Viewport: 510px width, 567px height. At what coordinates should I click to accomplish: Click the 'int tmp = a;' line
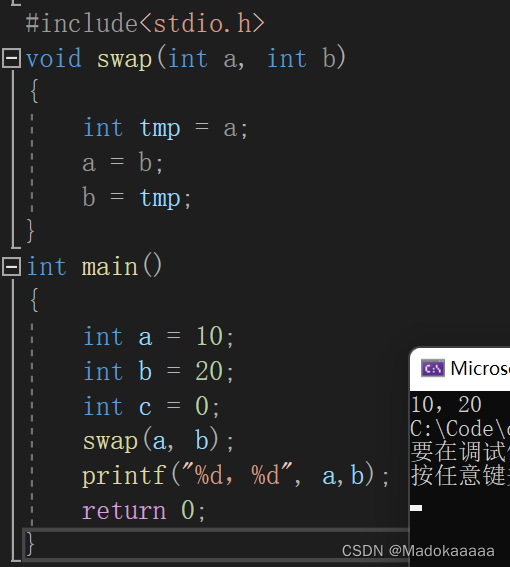(166, 128)
